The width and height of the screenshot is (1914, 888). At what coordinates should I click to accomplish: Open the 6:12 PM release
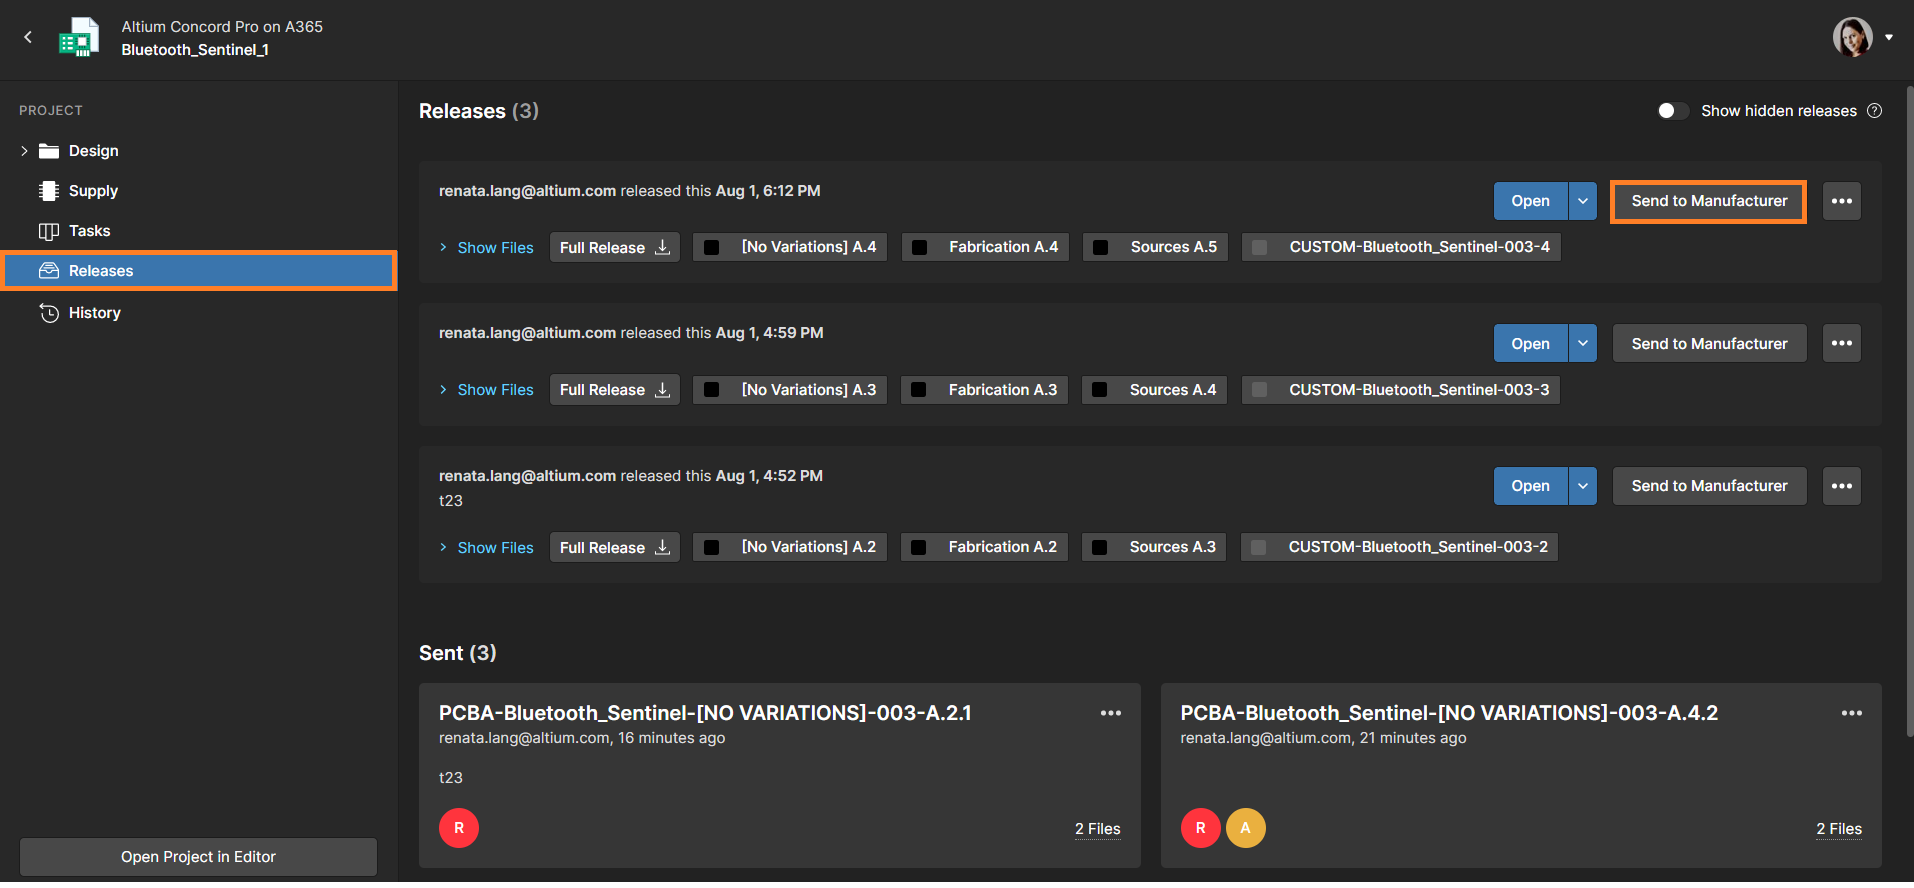tap(1530, 201)
